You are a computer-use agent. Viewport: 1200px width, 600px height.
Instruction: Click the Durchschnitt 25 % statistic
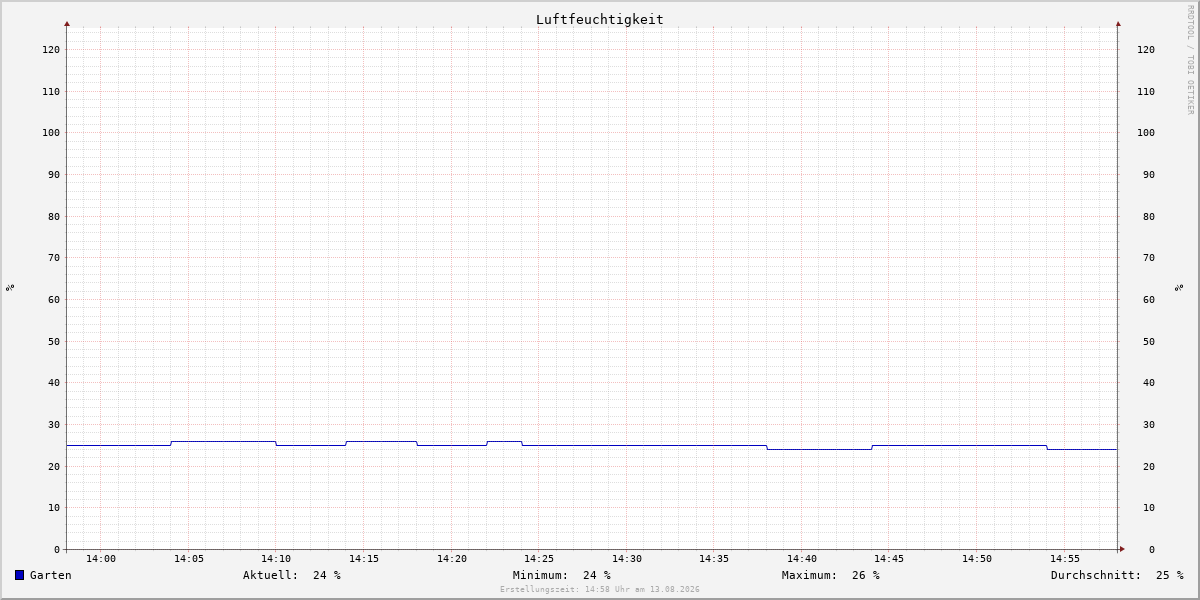[x=1117, y=575]
